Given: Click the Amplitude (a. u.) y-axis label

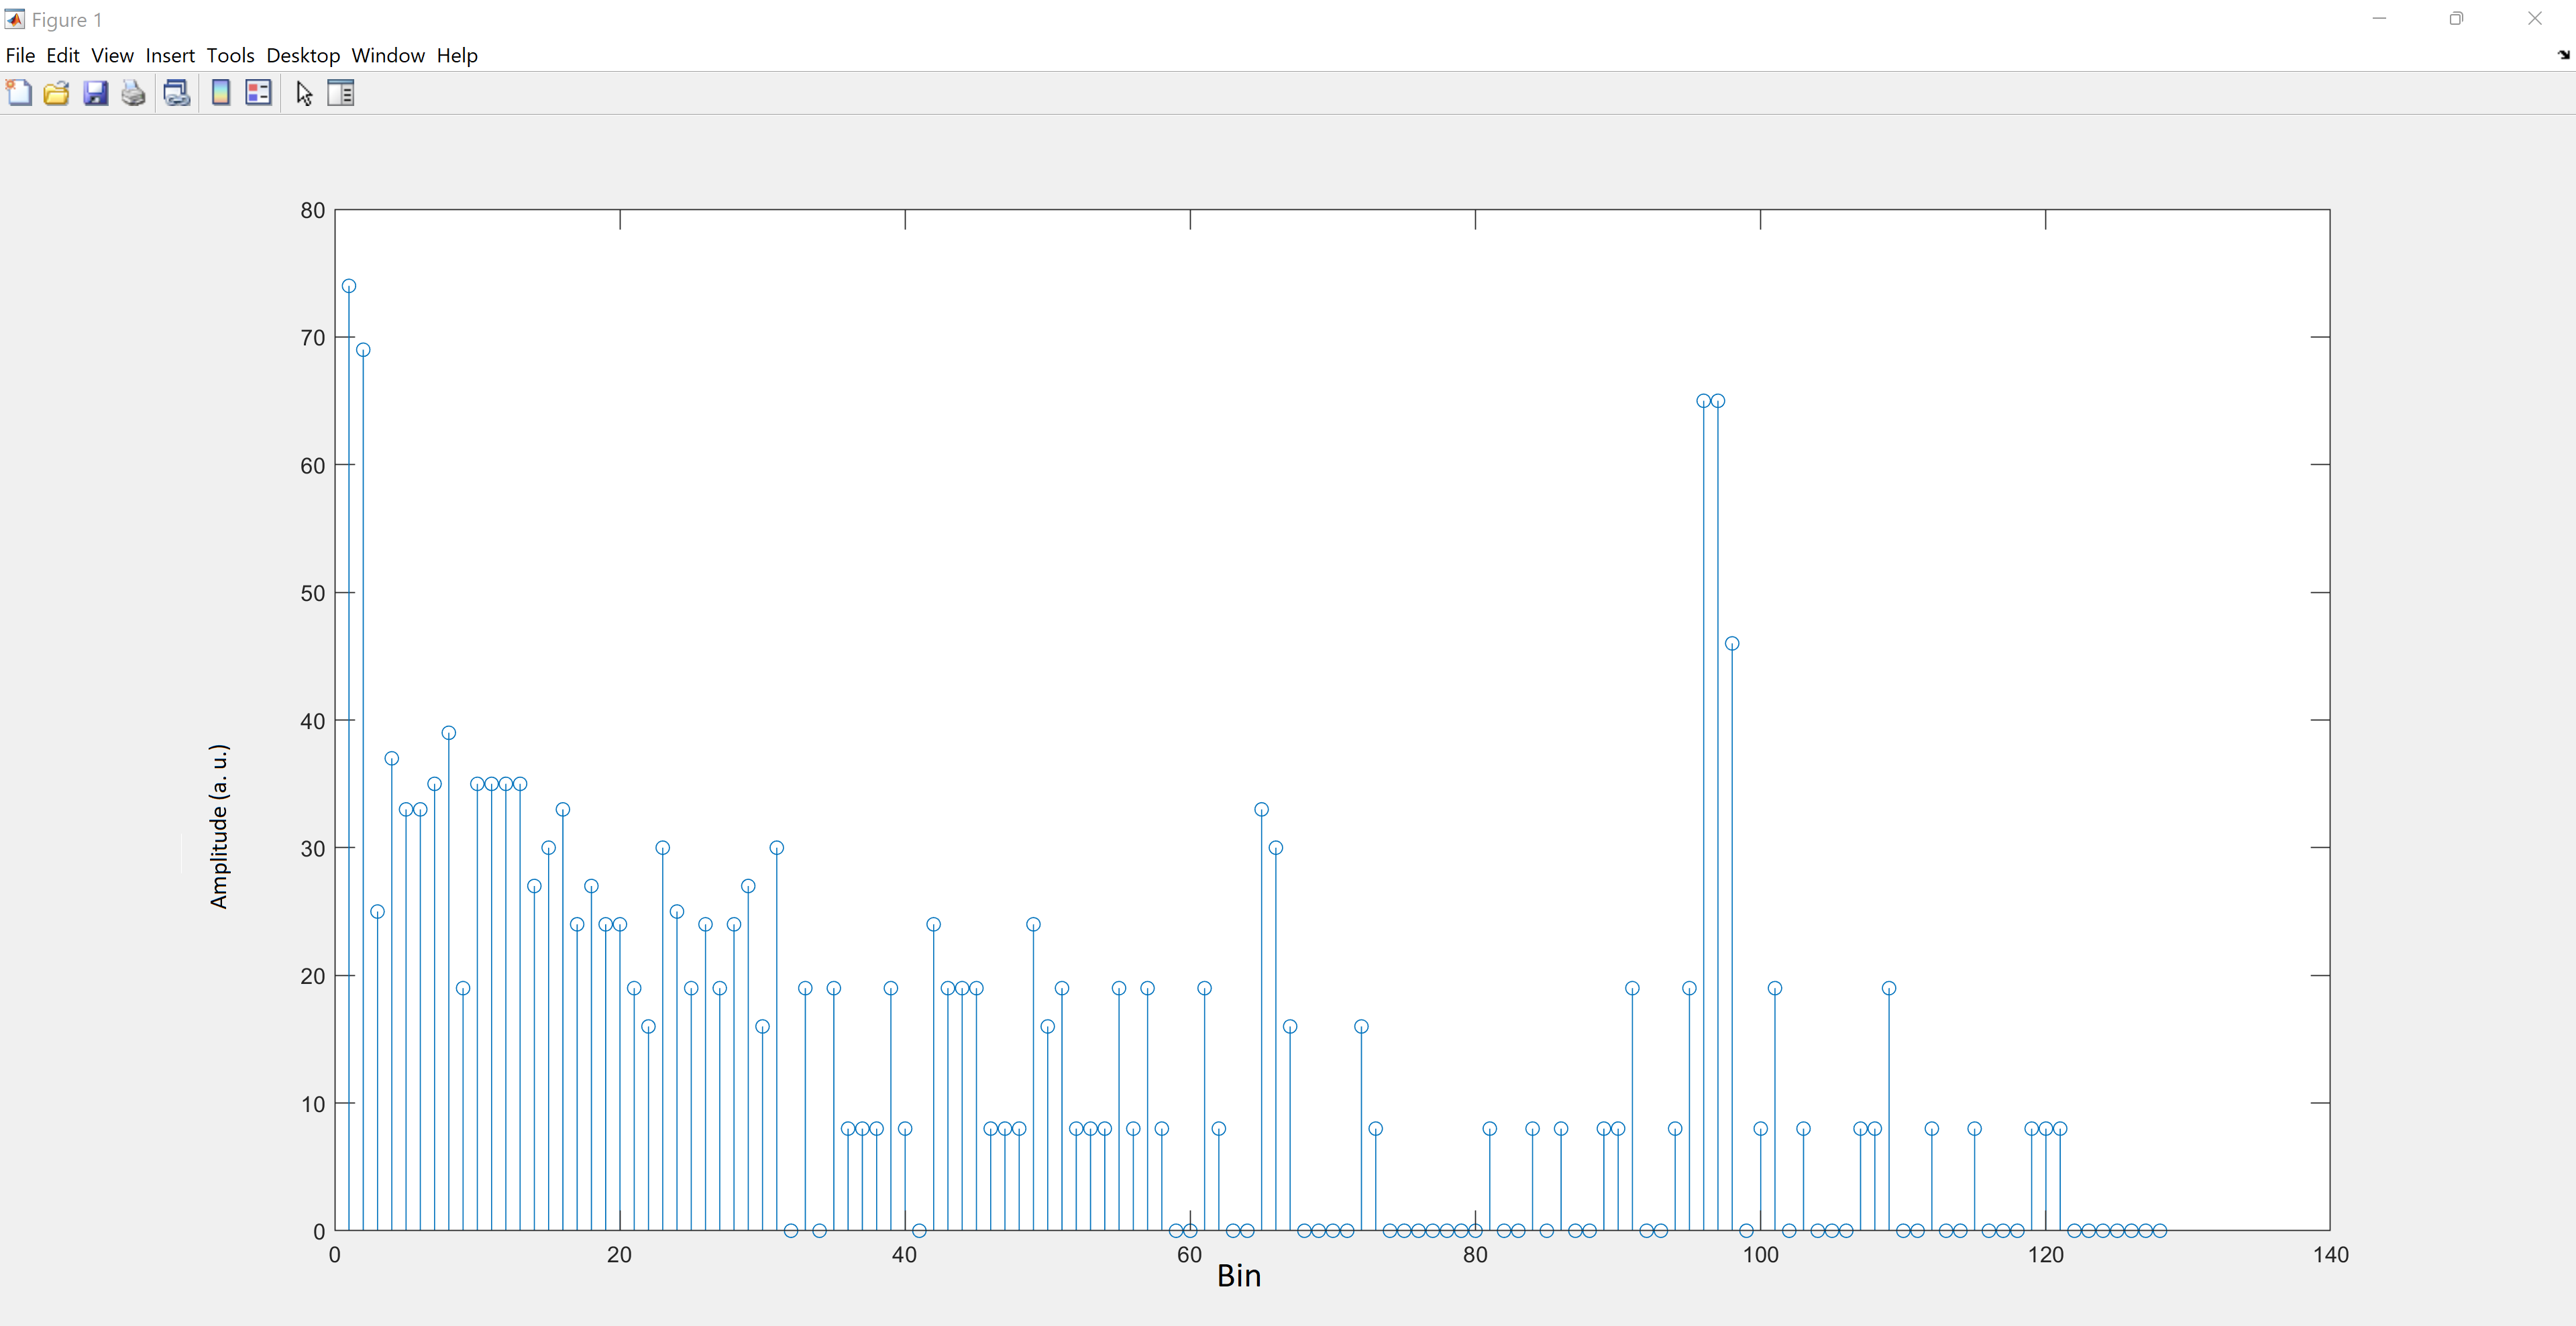Looking at the screenshot, I should click(219, 826).
